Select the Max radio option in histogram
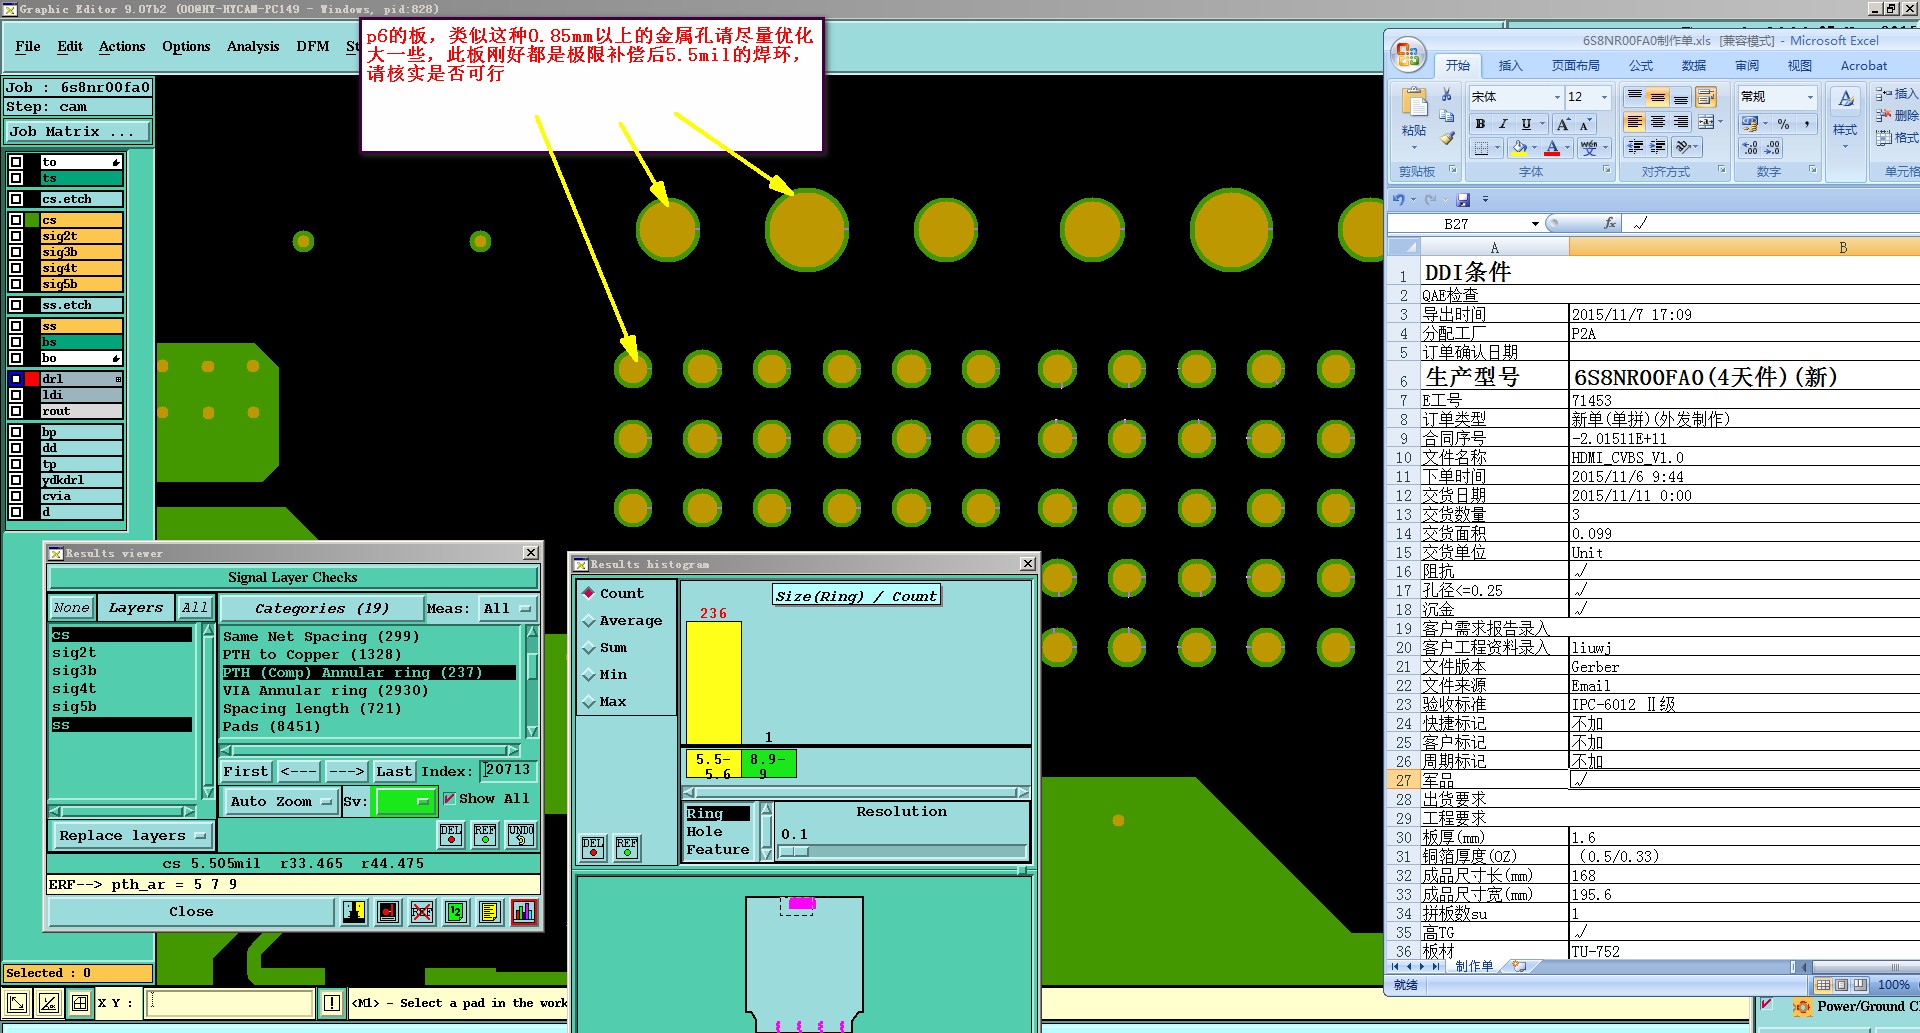This screenshot has height=1033, width=1920. pyautogui.click(x=589, y=702)
